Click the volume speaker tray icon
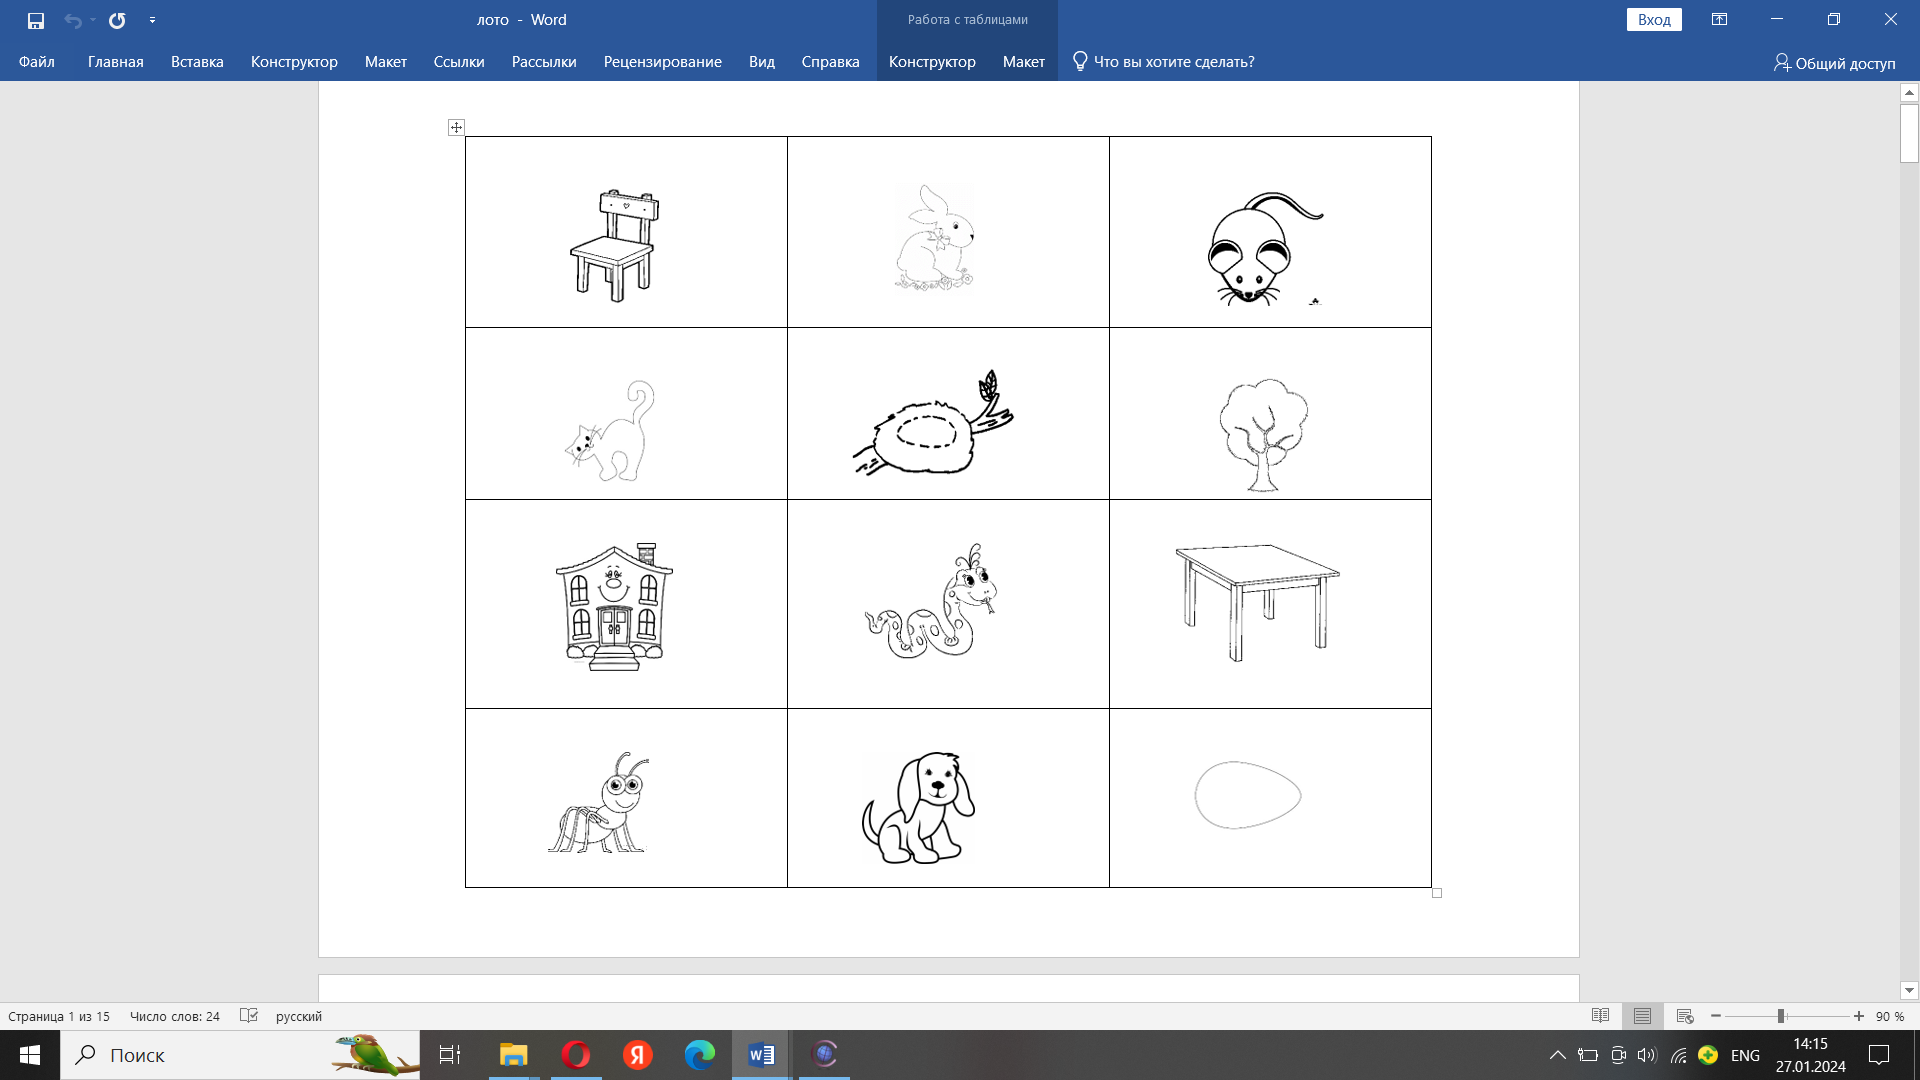1920x1080 pixels. 1647,1055
